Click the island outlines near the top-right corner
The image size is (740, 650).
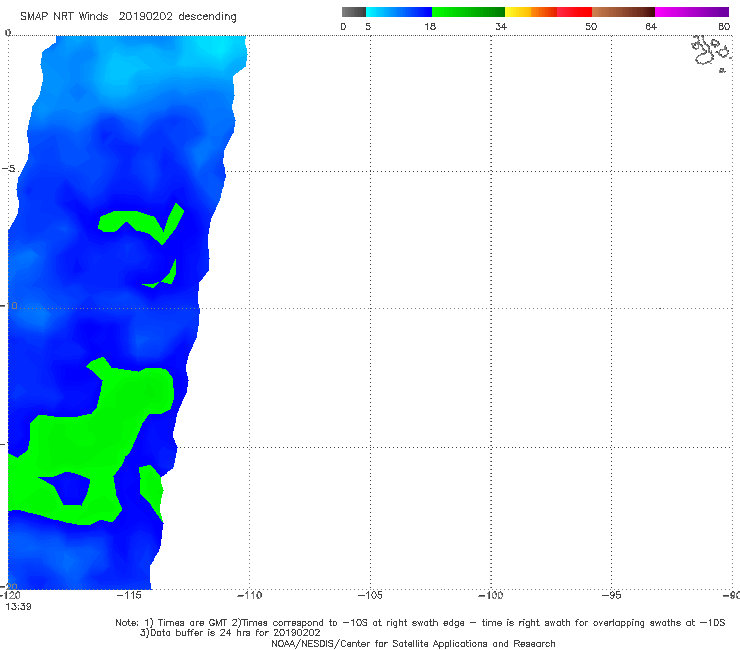[712, 53]
